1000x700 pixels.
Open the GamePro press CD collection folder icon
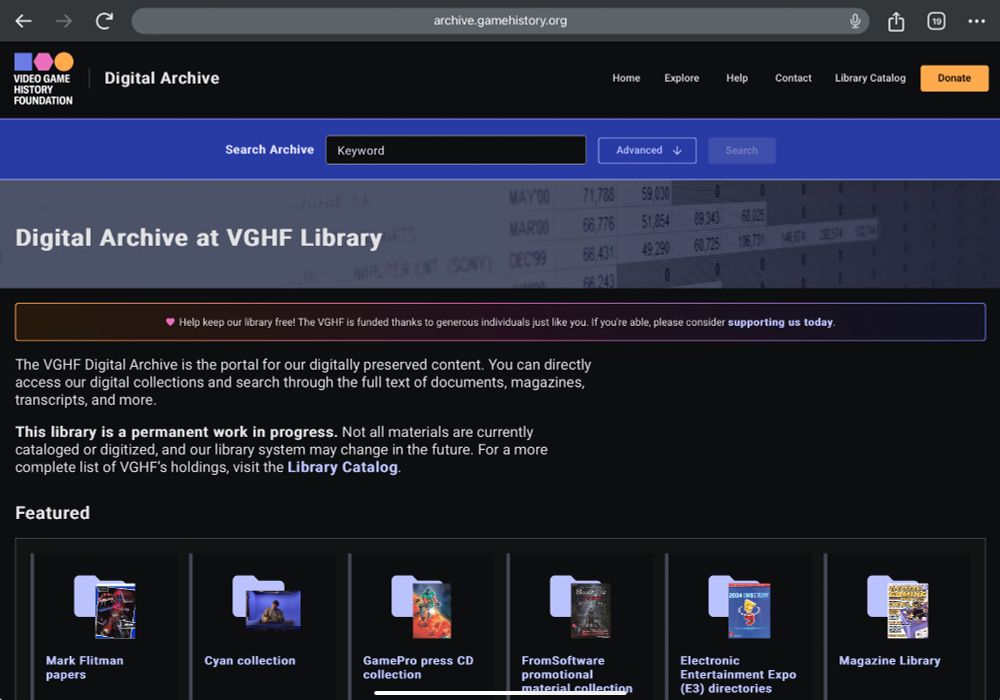coord(422,606)
